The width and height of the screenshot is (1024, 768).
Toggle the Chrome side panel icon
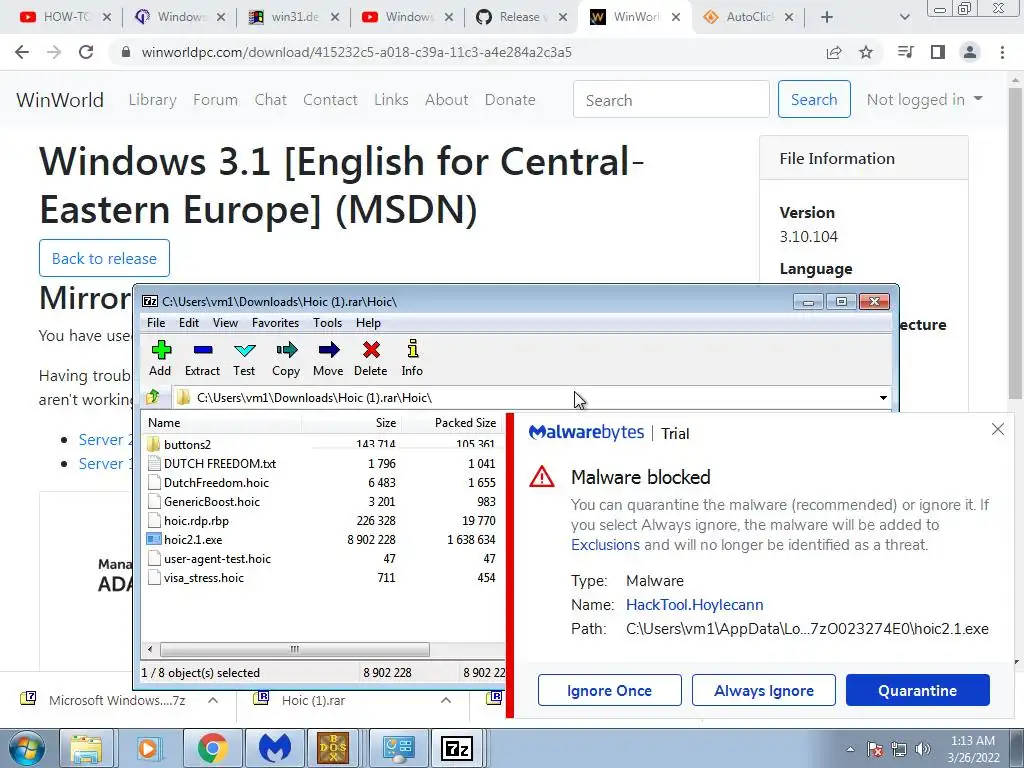click(x=938, y=52)
